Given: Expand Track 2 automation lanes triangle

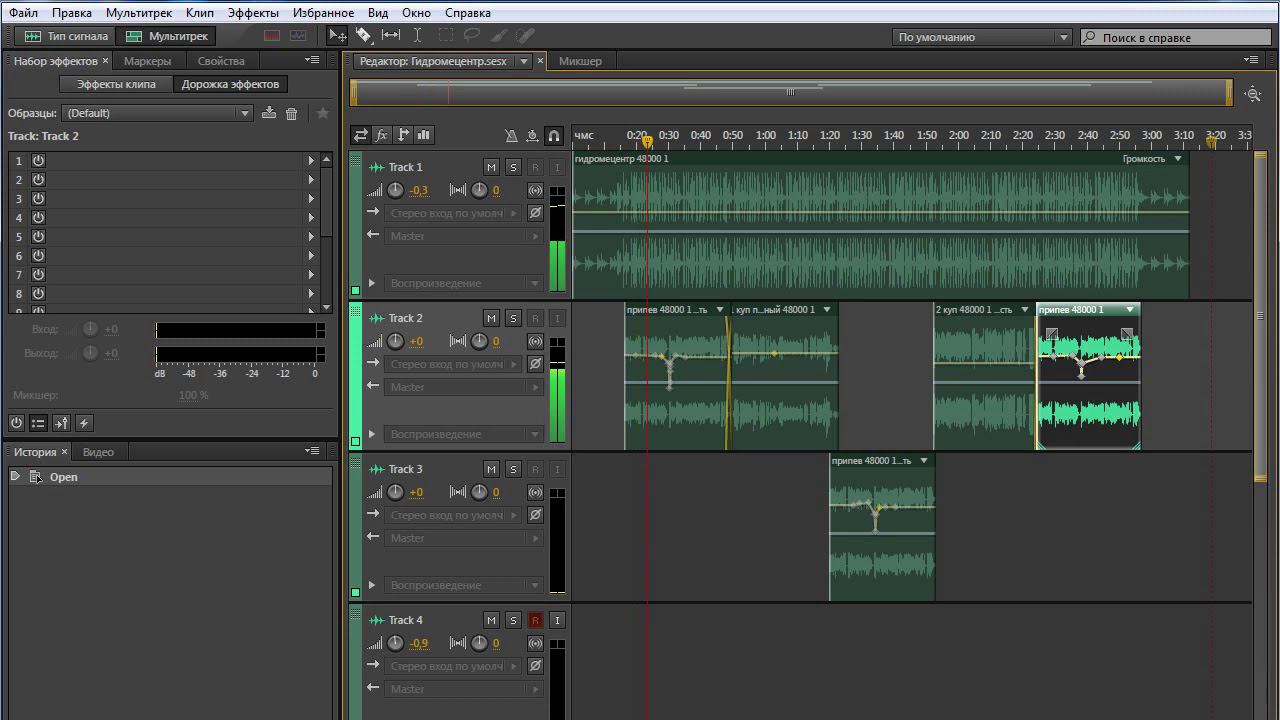Looking at the screenshot, I should [x=372, y=434].
